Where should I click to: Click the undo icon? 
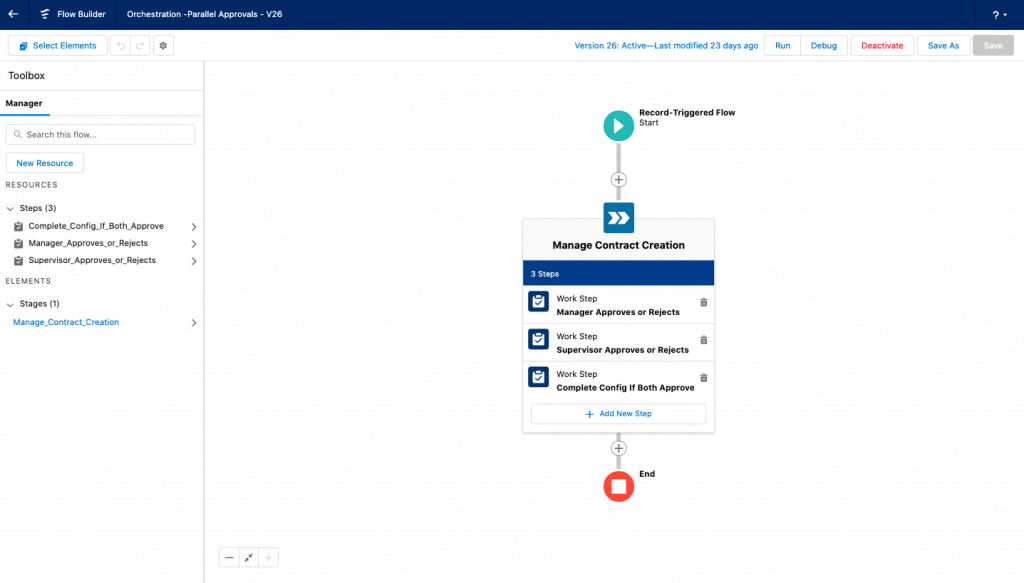[x=121, y=45]
